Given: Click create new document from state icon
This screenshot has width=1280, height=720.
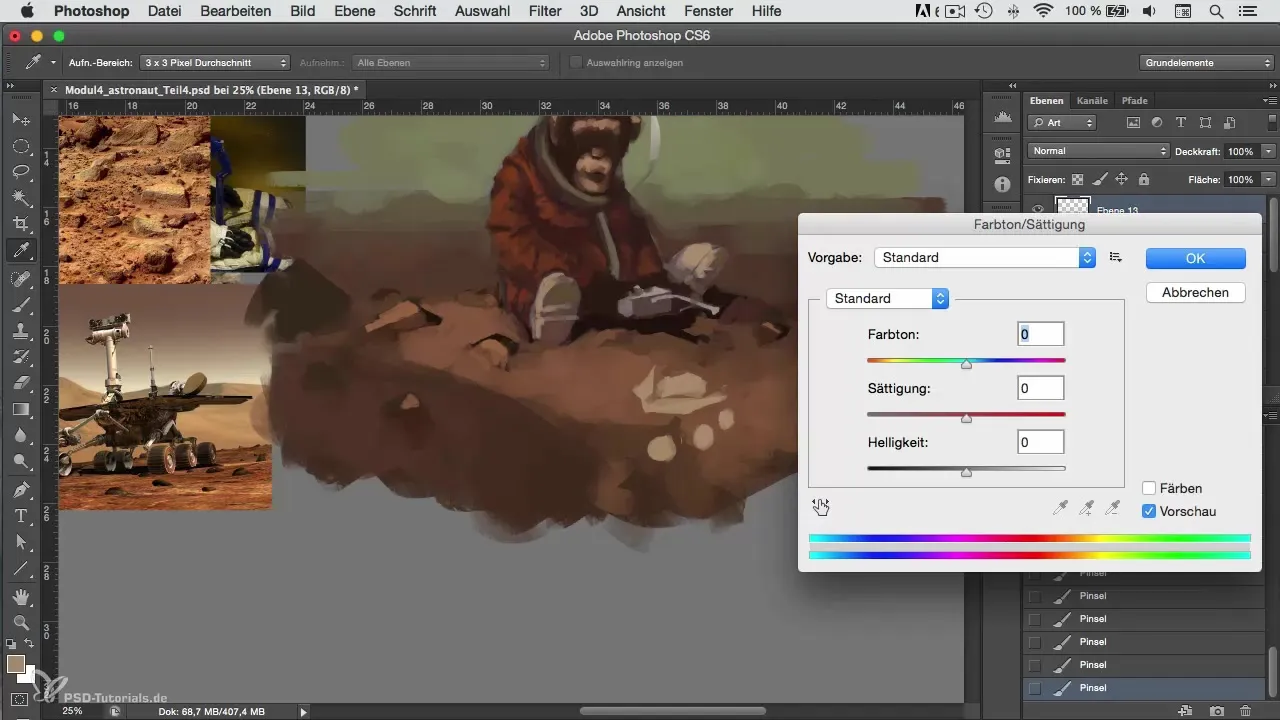Looking at the screenshot, I should (1186, 711).
